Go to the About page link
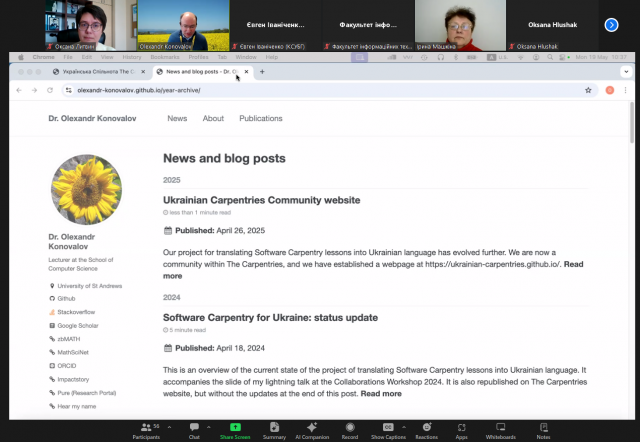640x442 pixels. pos(213,118)
